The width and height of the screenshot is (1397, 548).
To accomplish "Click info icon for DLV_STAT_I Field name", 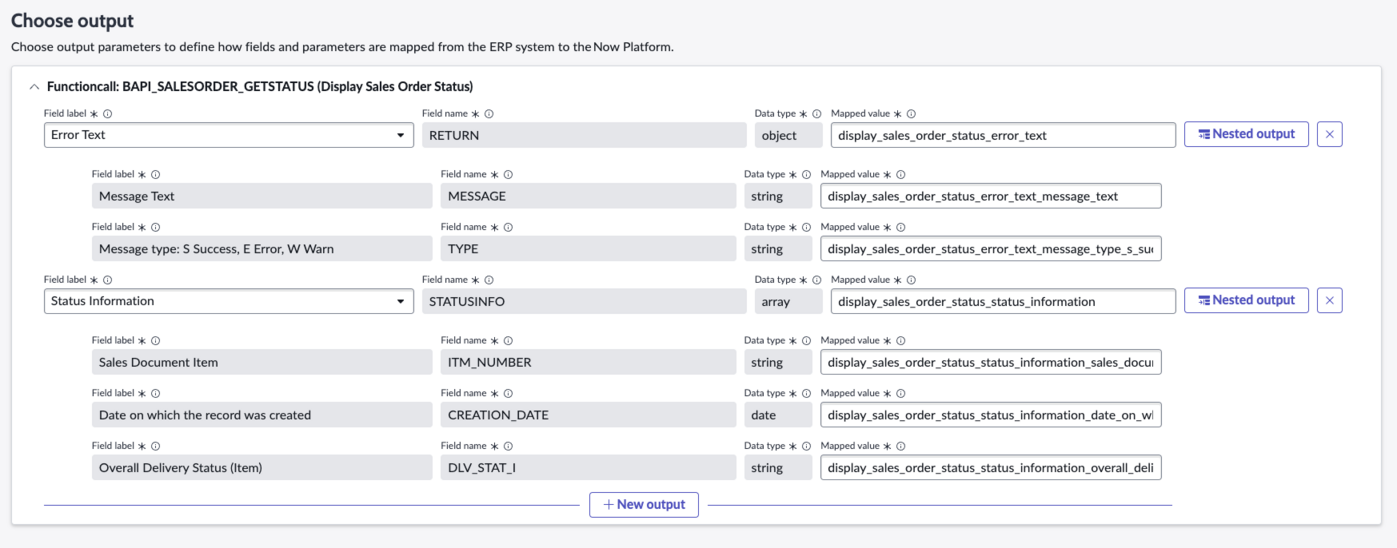I will pyautogui.click(x=508, y=446).
